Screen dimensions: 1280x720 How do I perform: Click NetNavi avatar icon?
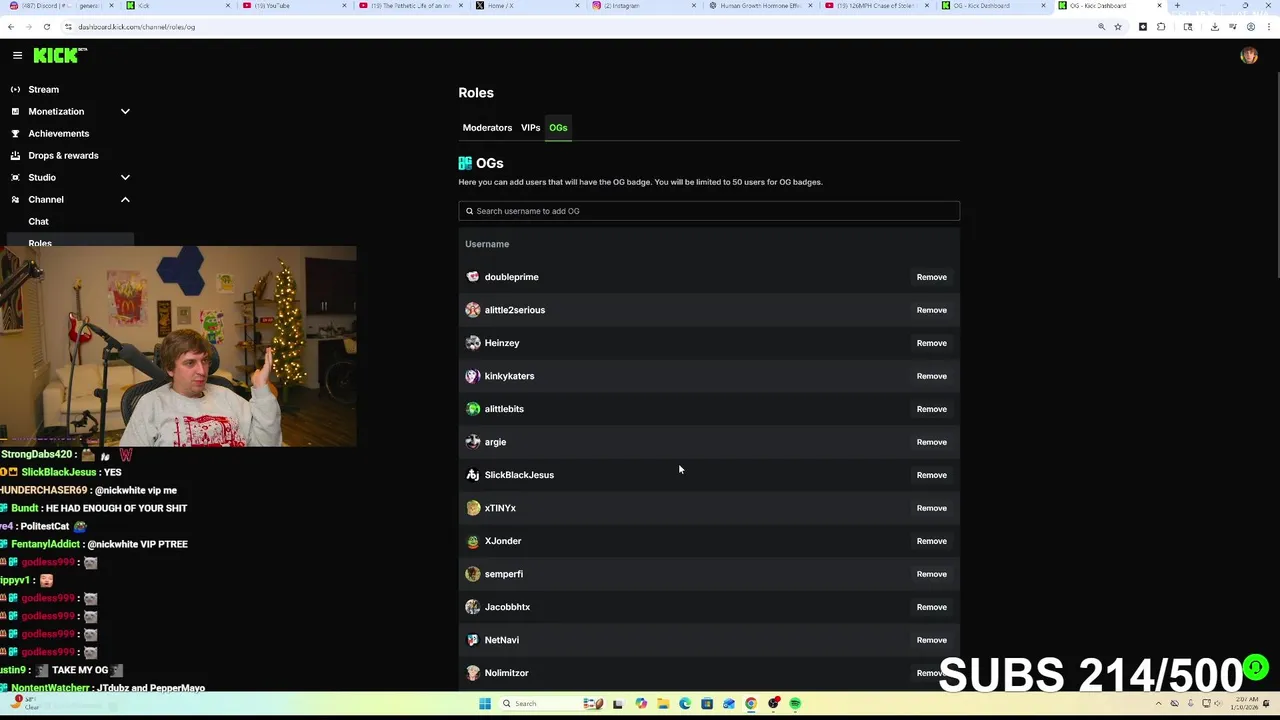pyautogui.click(x=473, y=640)
